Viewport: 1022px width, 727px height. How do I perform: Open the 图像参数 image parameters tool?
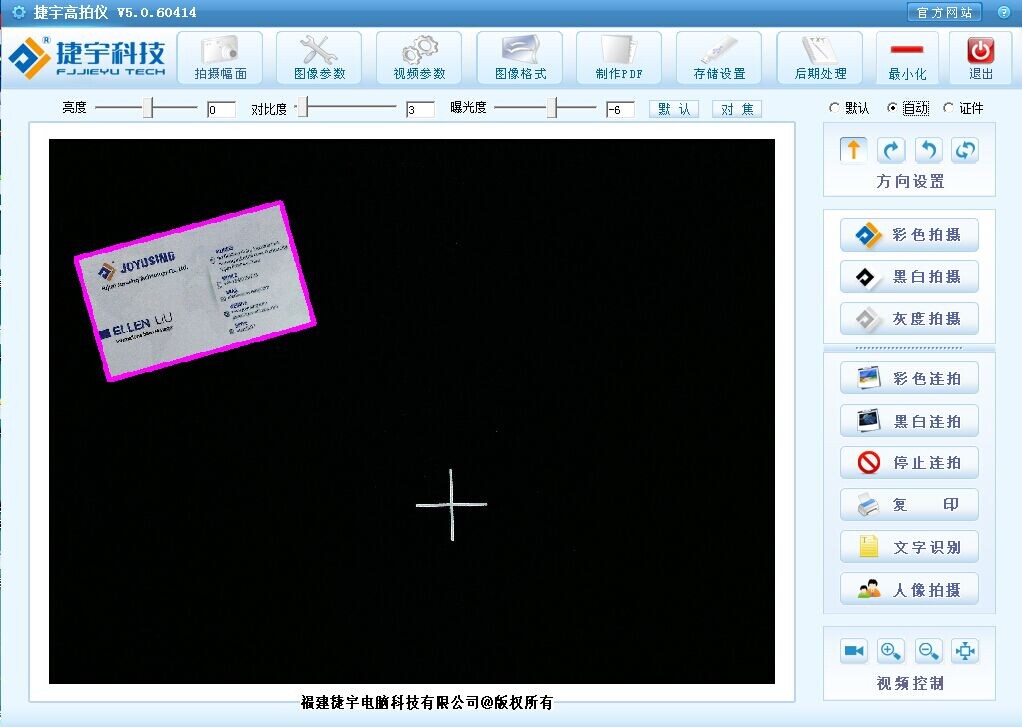coord(319,58)
